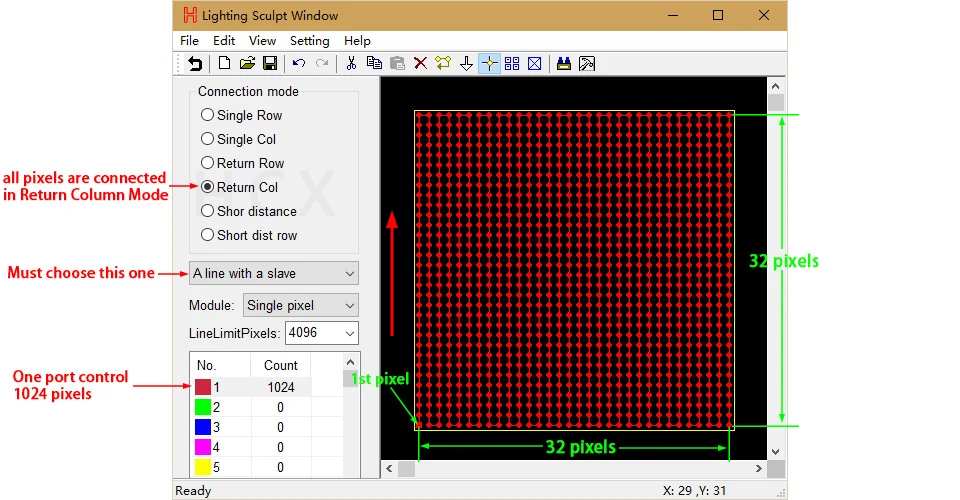Close the Lighting Sculpt Window

coord(763,15)
